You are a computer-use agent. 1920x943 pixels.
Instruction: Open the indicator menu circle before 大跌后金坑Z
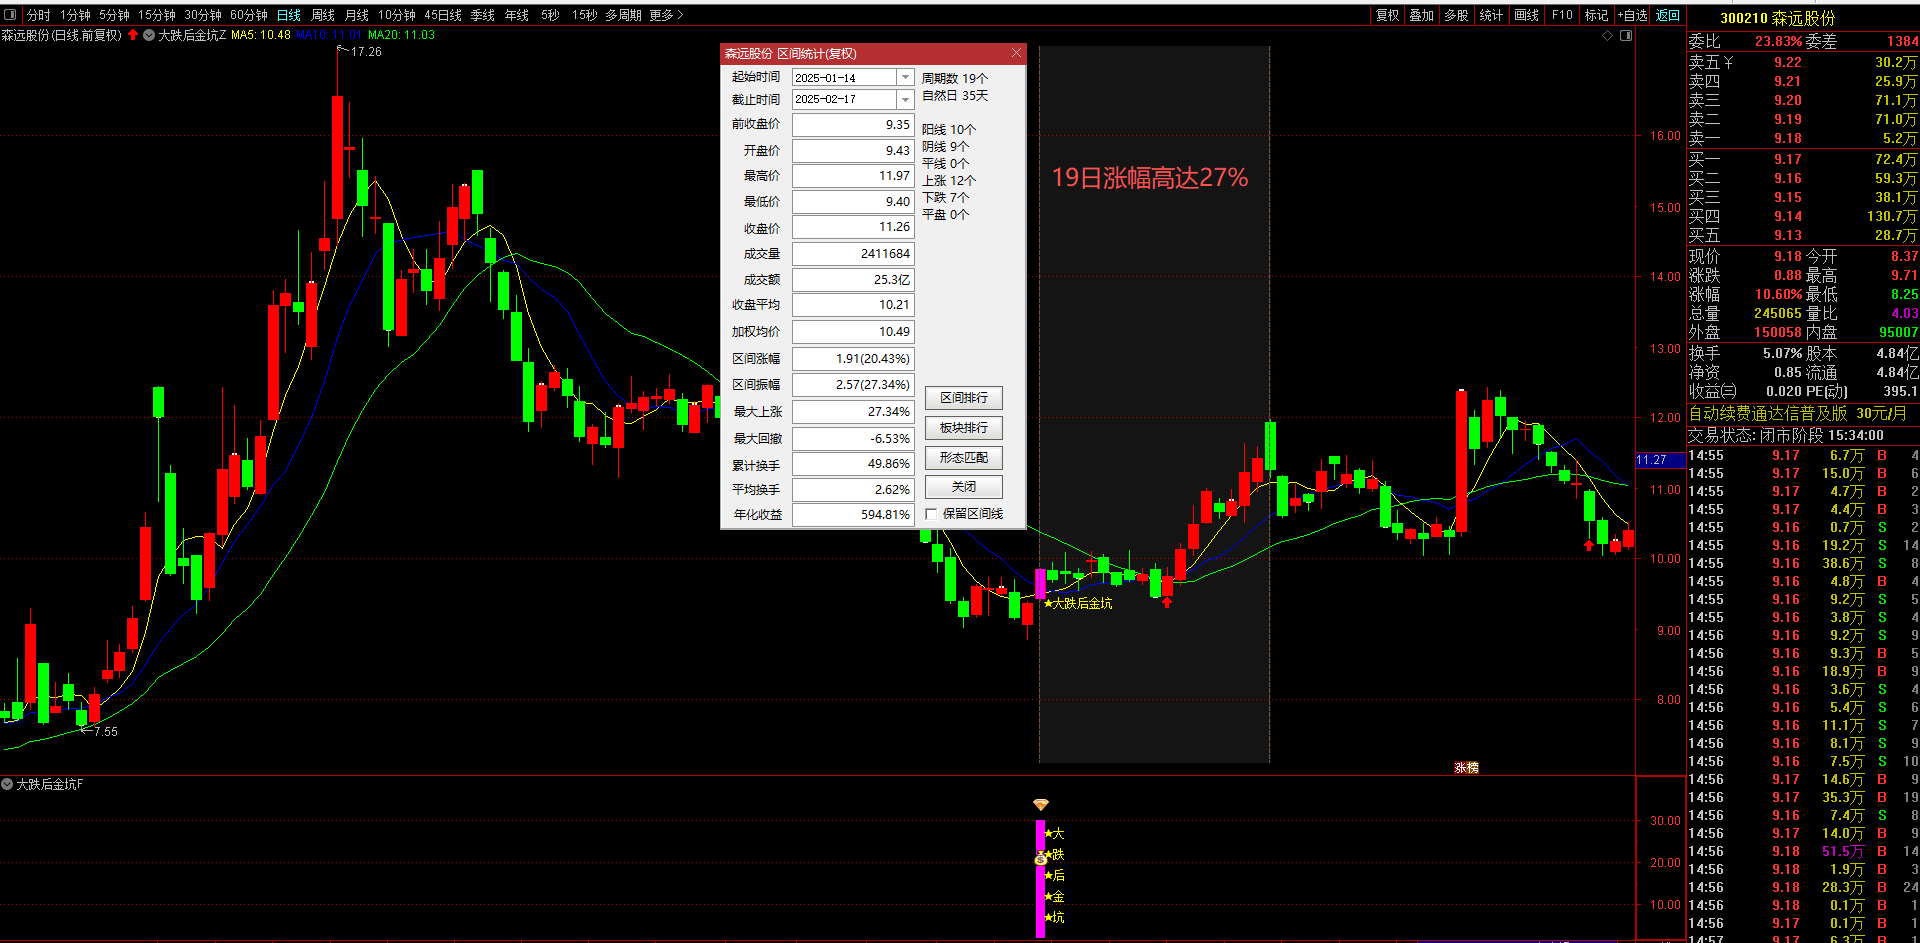pyautogui.click(x=149, y=35)
